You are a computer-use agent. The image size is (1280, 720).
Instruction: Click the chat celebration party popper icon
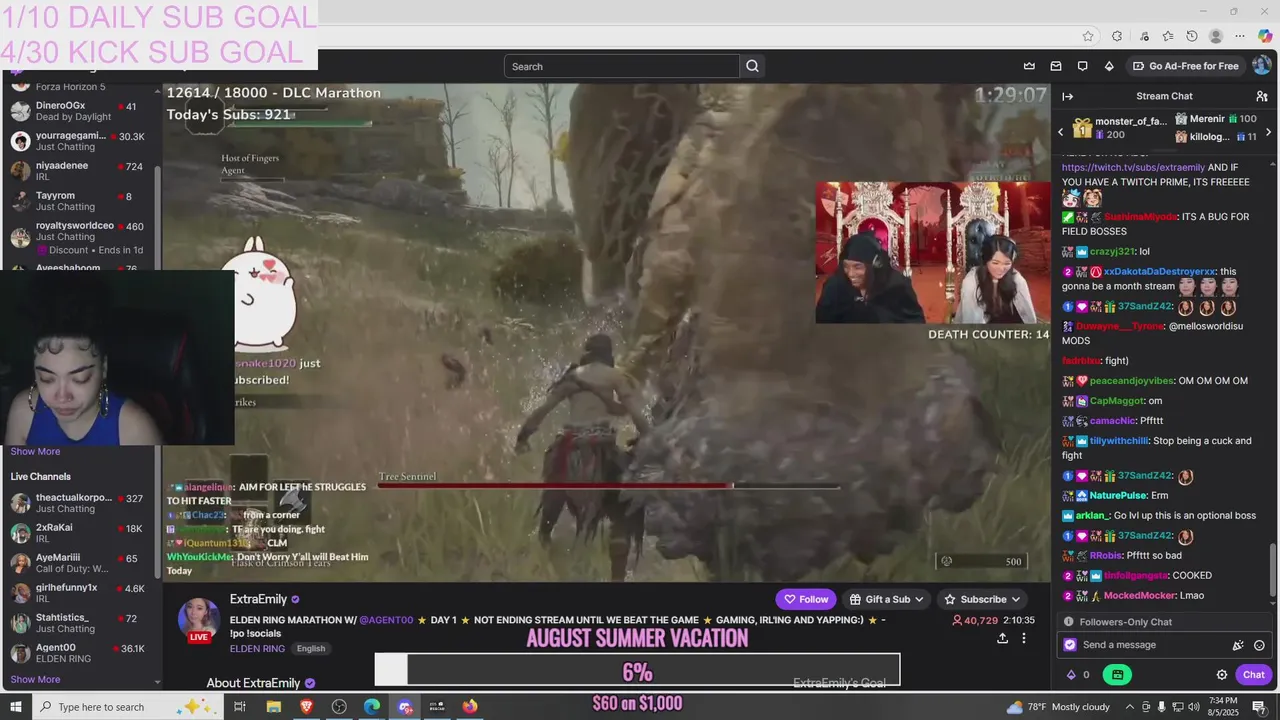(x=1238, y=645)
